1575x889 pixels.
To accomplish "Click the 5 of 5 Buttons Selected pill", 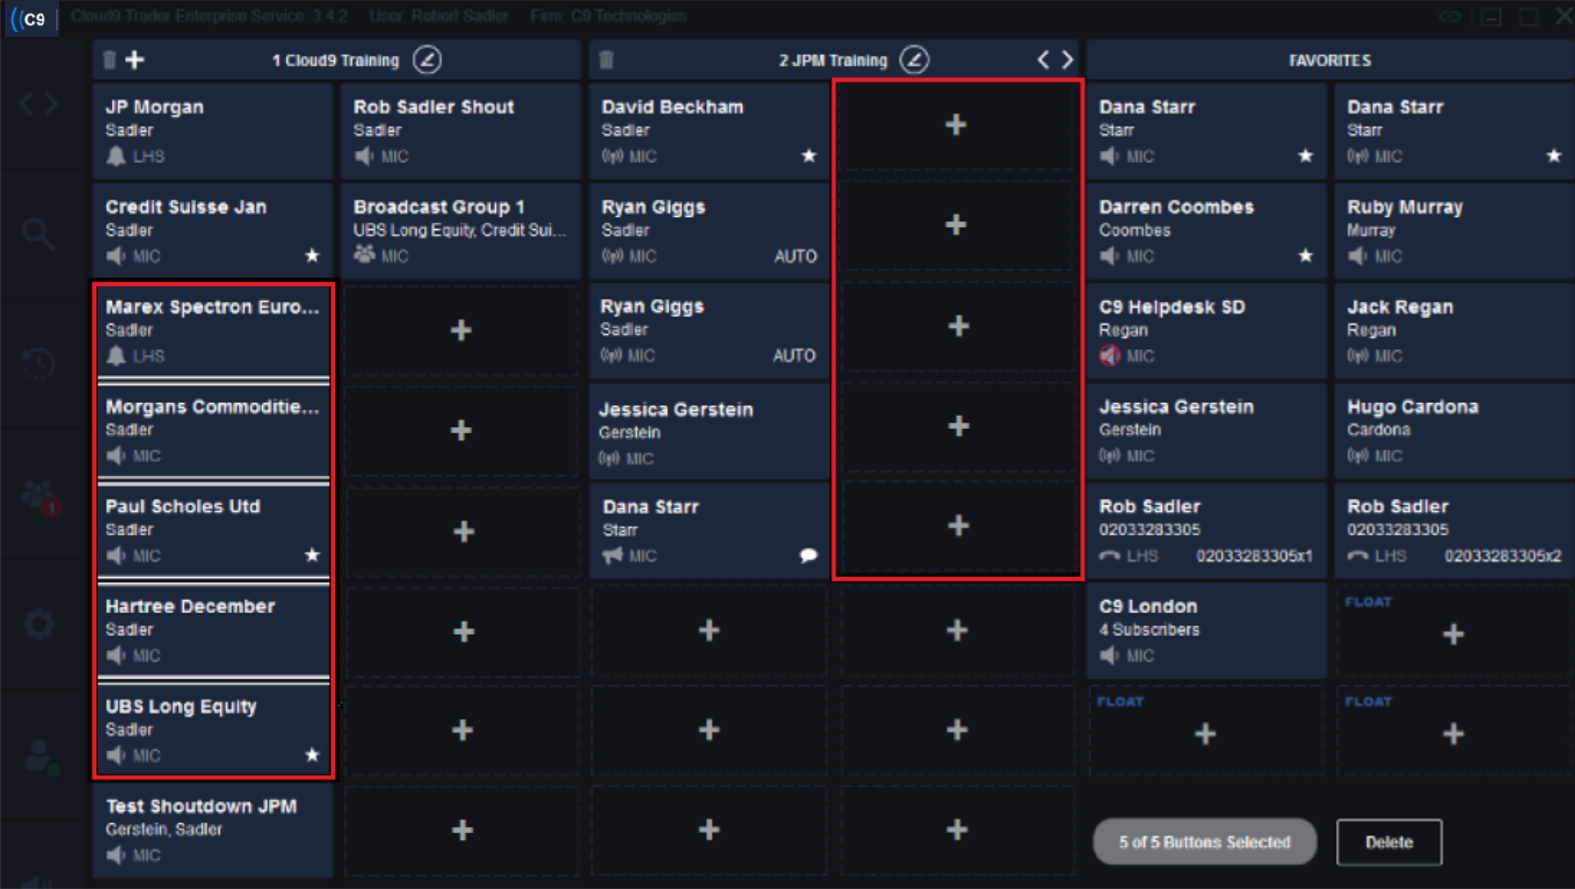I will (x=1204, y=842).
